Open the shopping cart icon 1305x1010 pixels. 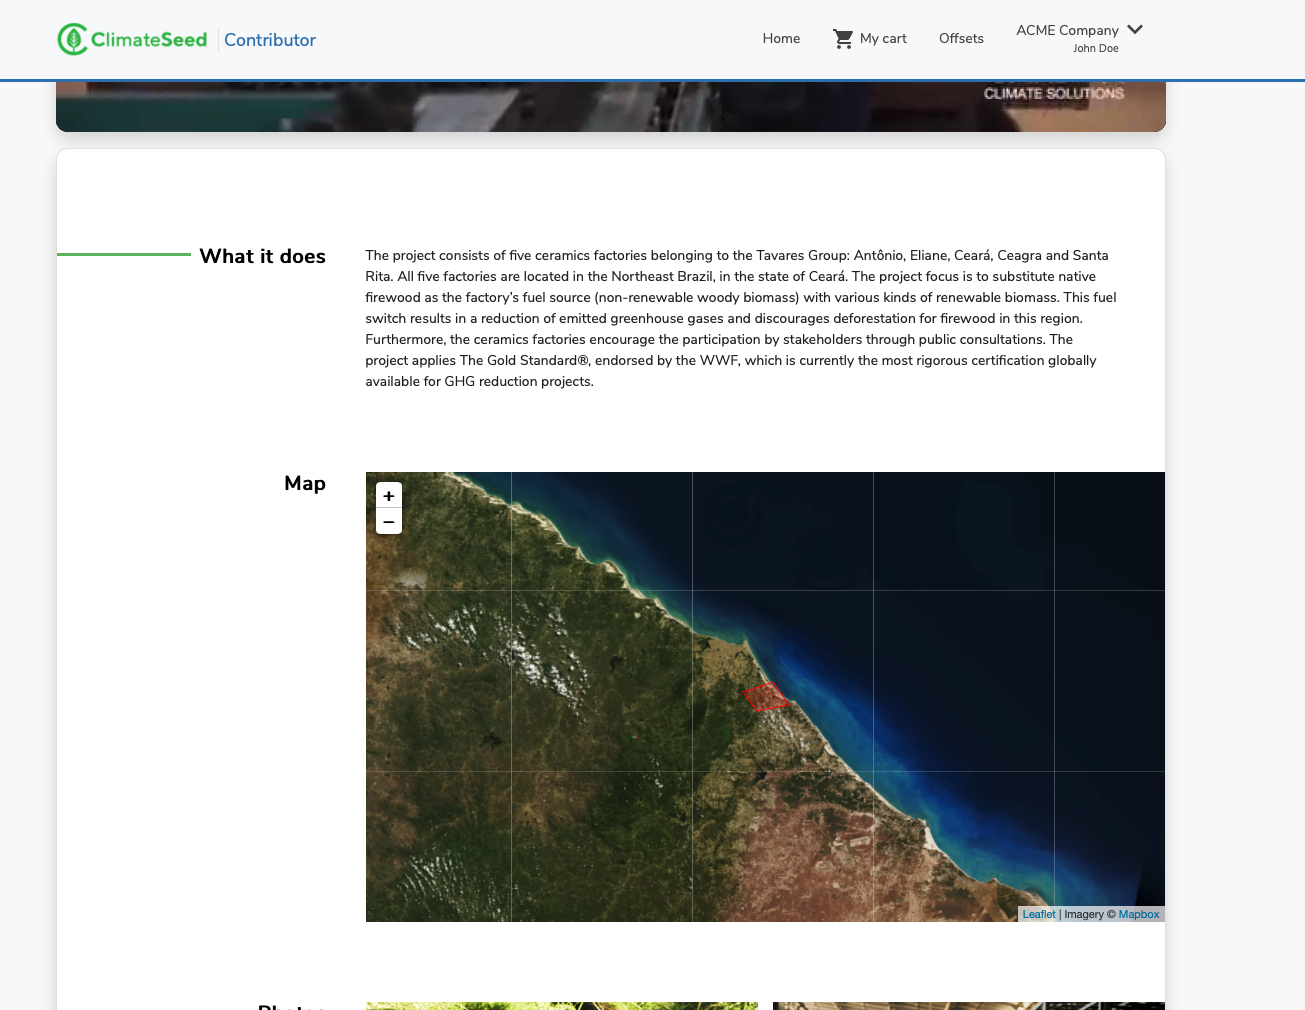[x=843, y=39]
